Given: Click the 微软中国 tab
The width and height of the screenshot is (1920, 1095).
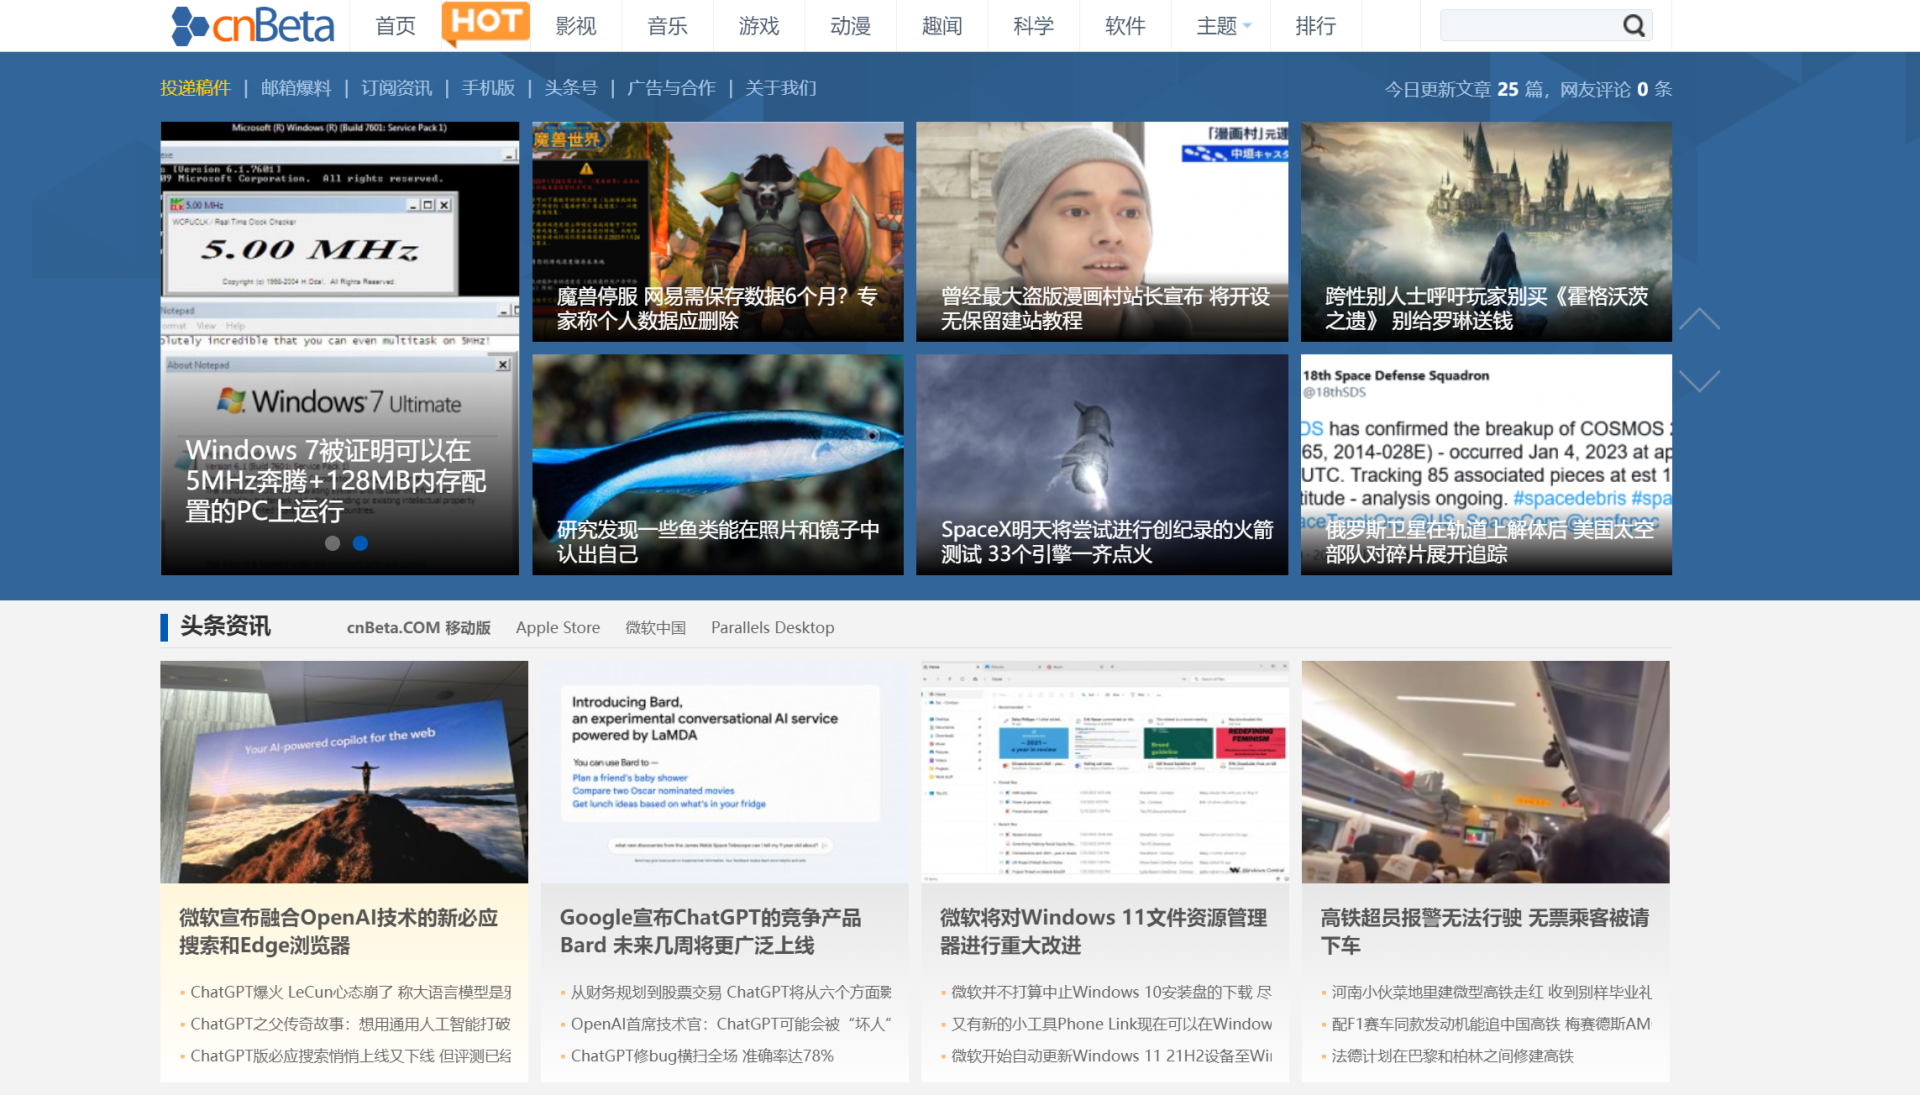Looking at the screenshot, I should [656, 627].
